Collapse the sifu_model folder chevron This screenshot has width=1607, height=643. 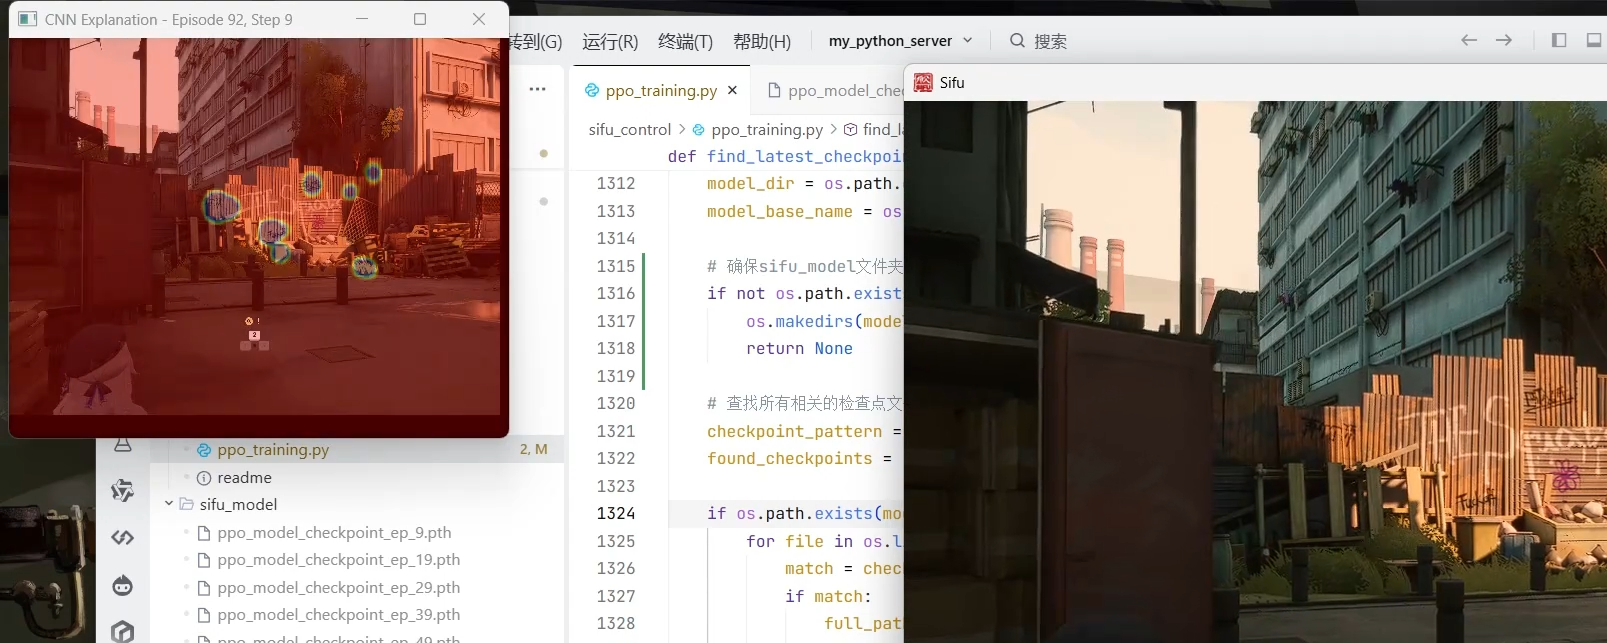[x=169, y=504]
